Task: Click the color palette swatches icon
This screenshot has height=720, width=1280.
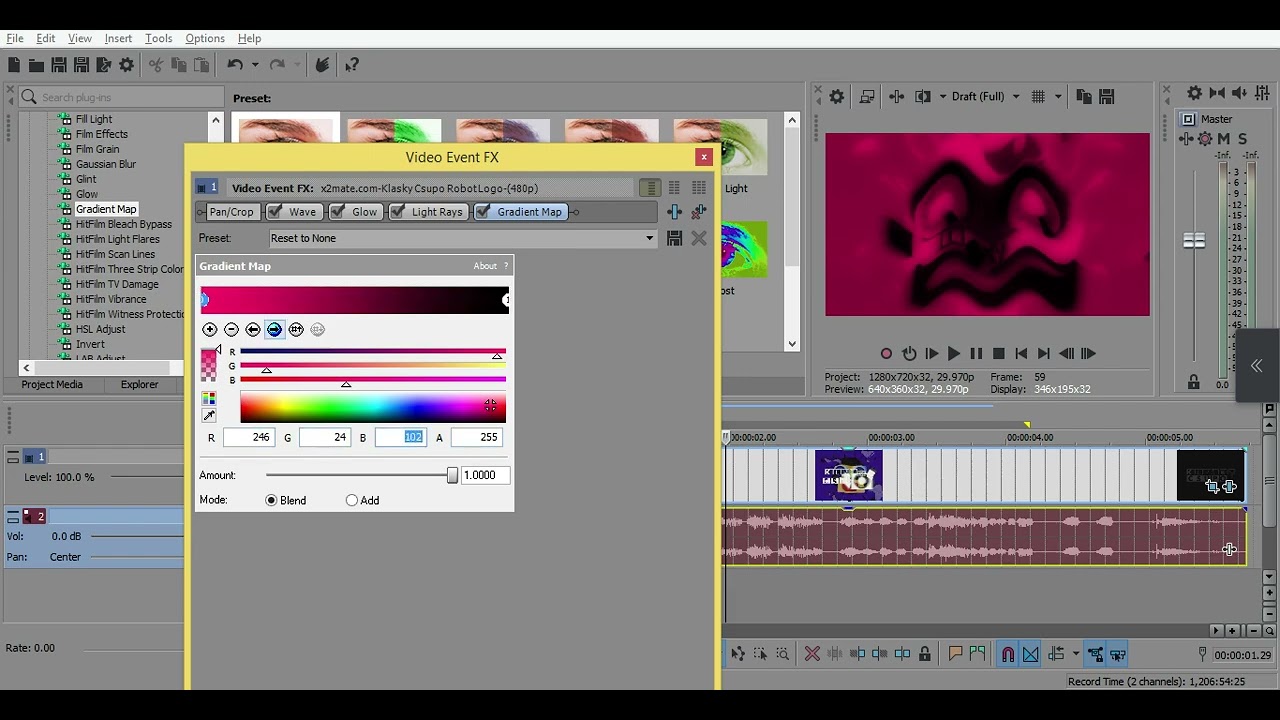Action: 209,399
